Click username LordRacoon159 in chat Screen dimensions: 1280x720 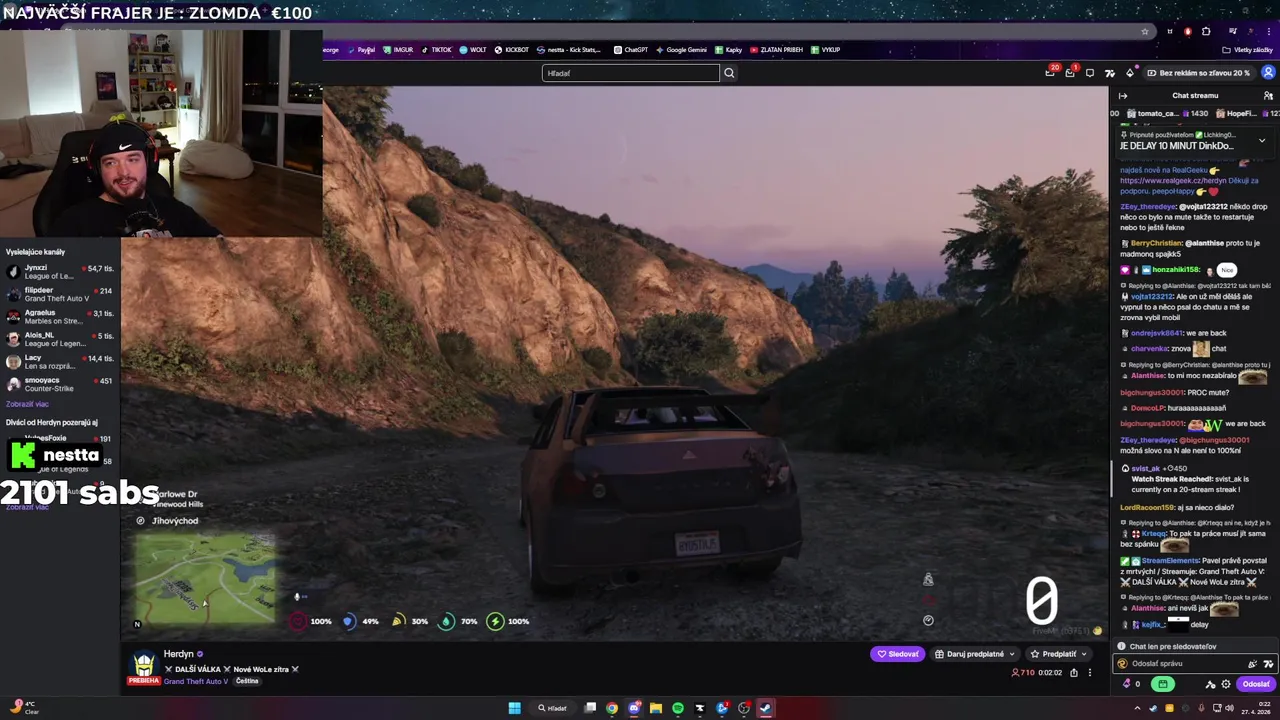(1147, 508)
